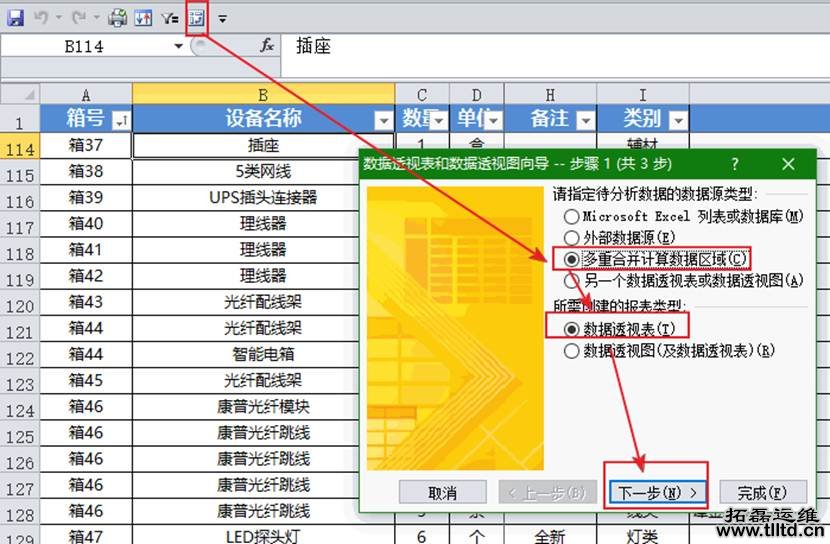Screen dimensions: 830x544
Task: Click cell 插座 in row 114
Action: [x=264, y=146]
